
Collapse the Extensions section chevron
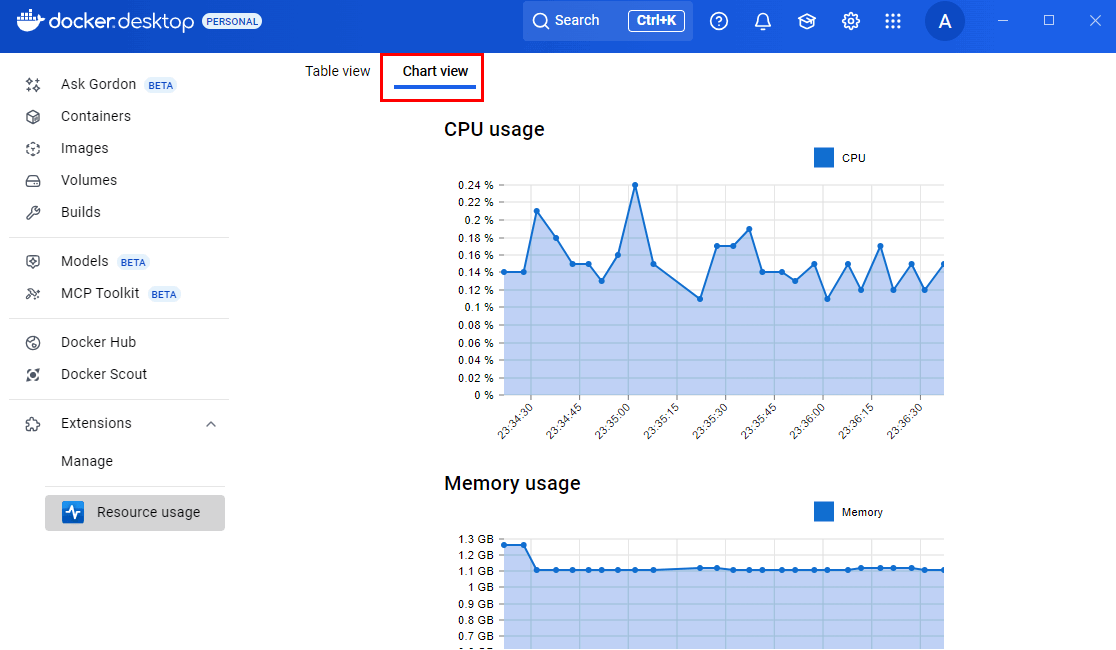pyautogui.click(x=211, y=424)
